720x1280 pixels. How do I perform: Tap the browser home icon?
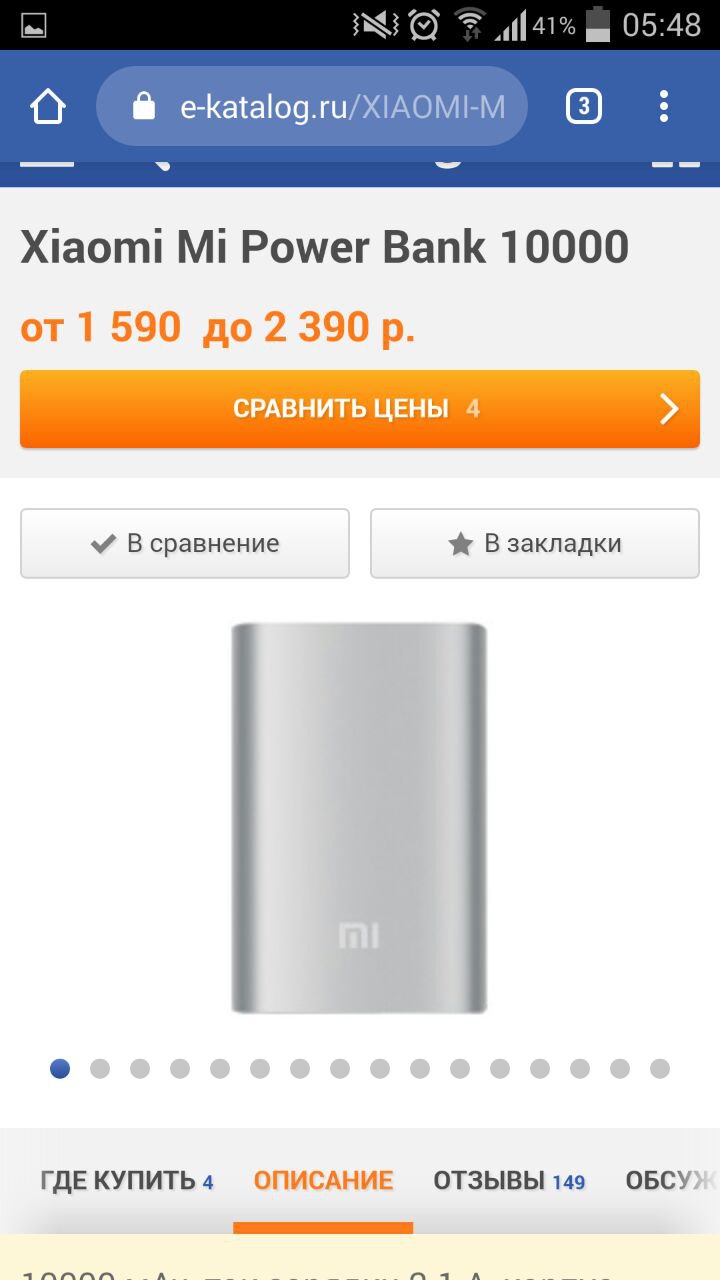[48, 106]
